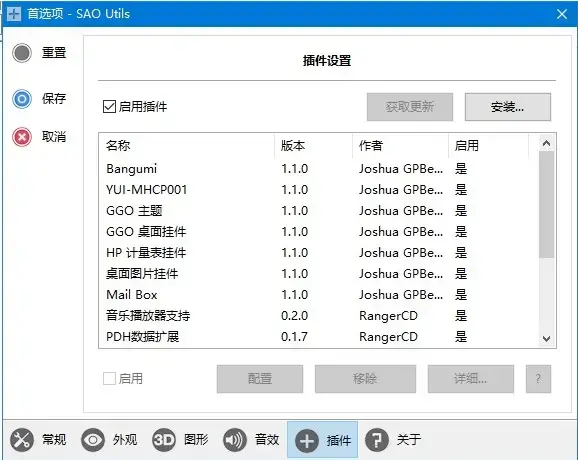Click the plugin list scroll up arrow

pyautogui.click(x=547, y=143)
